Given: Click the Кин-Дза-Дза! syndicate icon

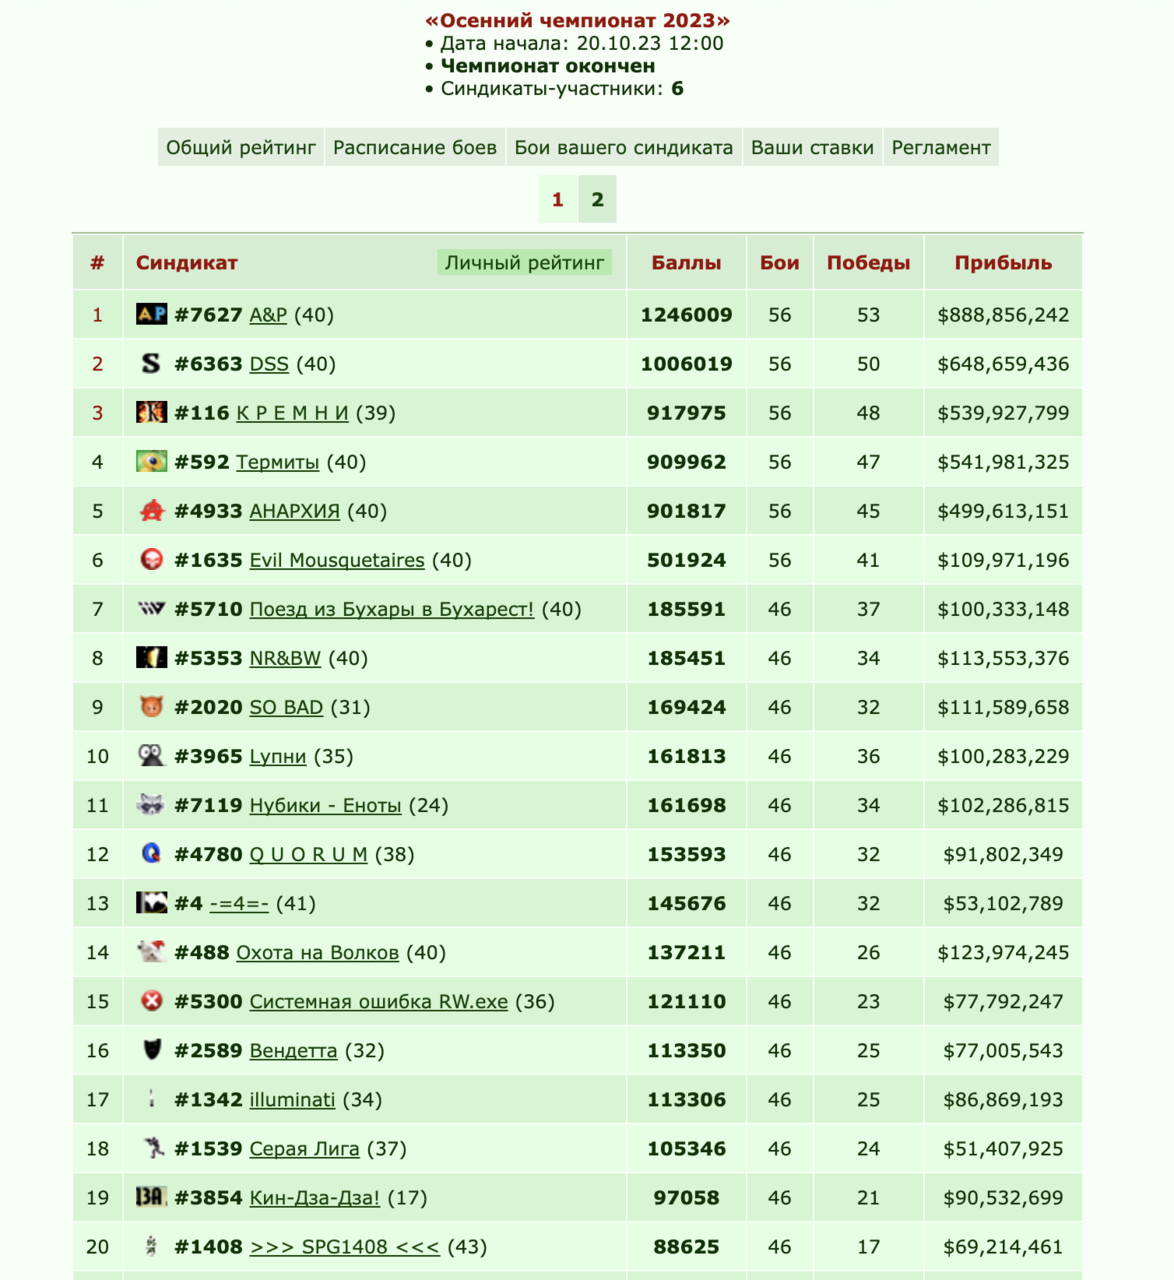Looking at the screenshot, I should point(151,1196).
